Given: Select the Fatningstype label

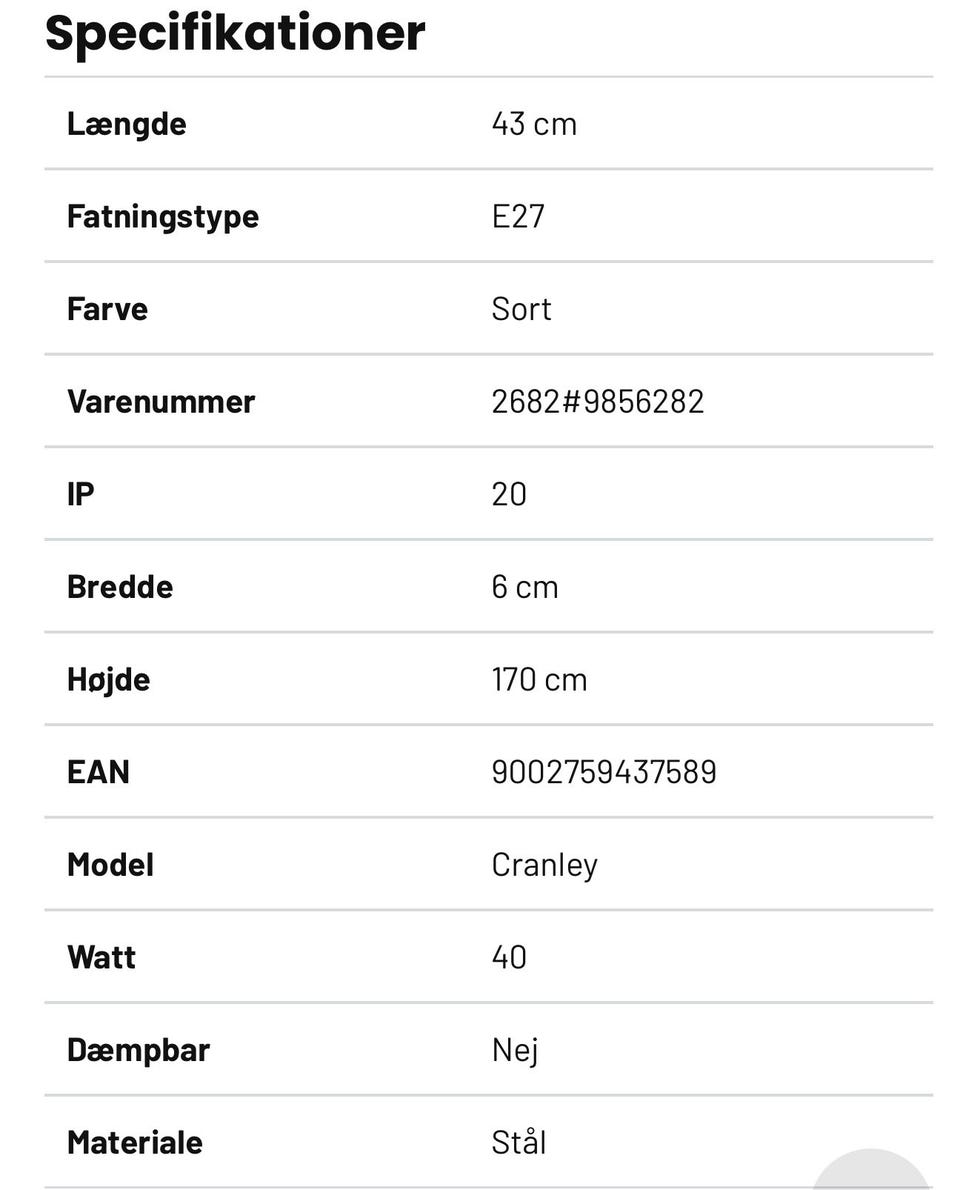Looking at the screenshot, I should click(163, 216).
